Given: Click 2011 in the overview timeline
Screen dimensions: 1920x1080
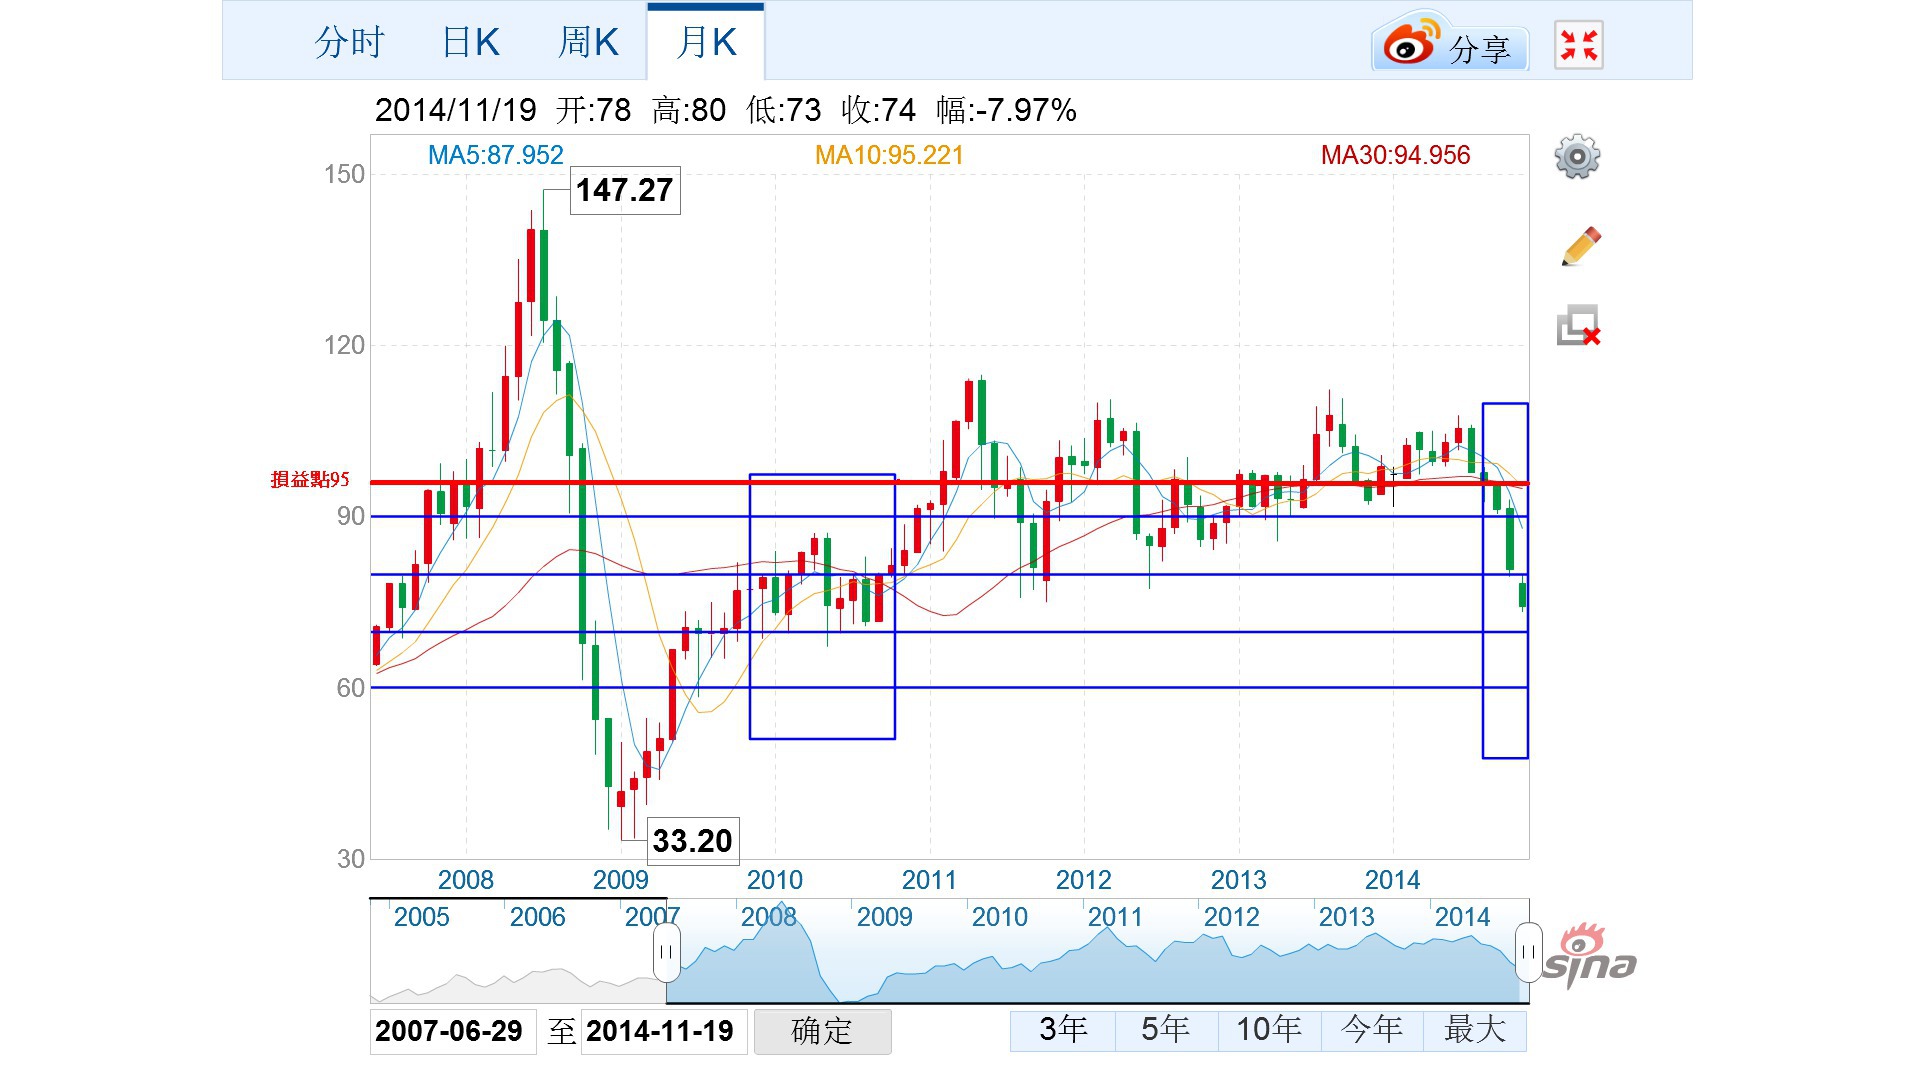Looking at the screenshot, I should 1115,917.
